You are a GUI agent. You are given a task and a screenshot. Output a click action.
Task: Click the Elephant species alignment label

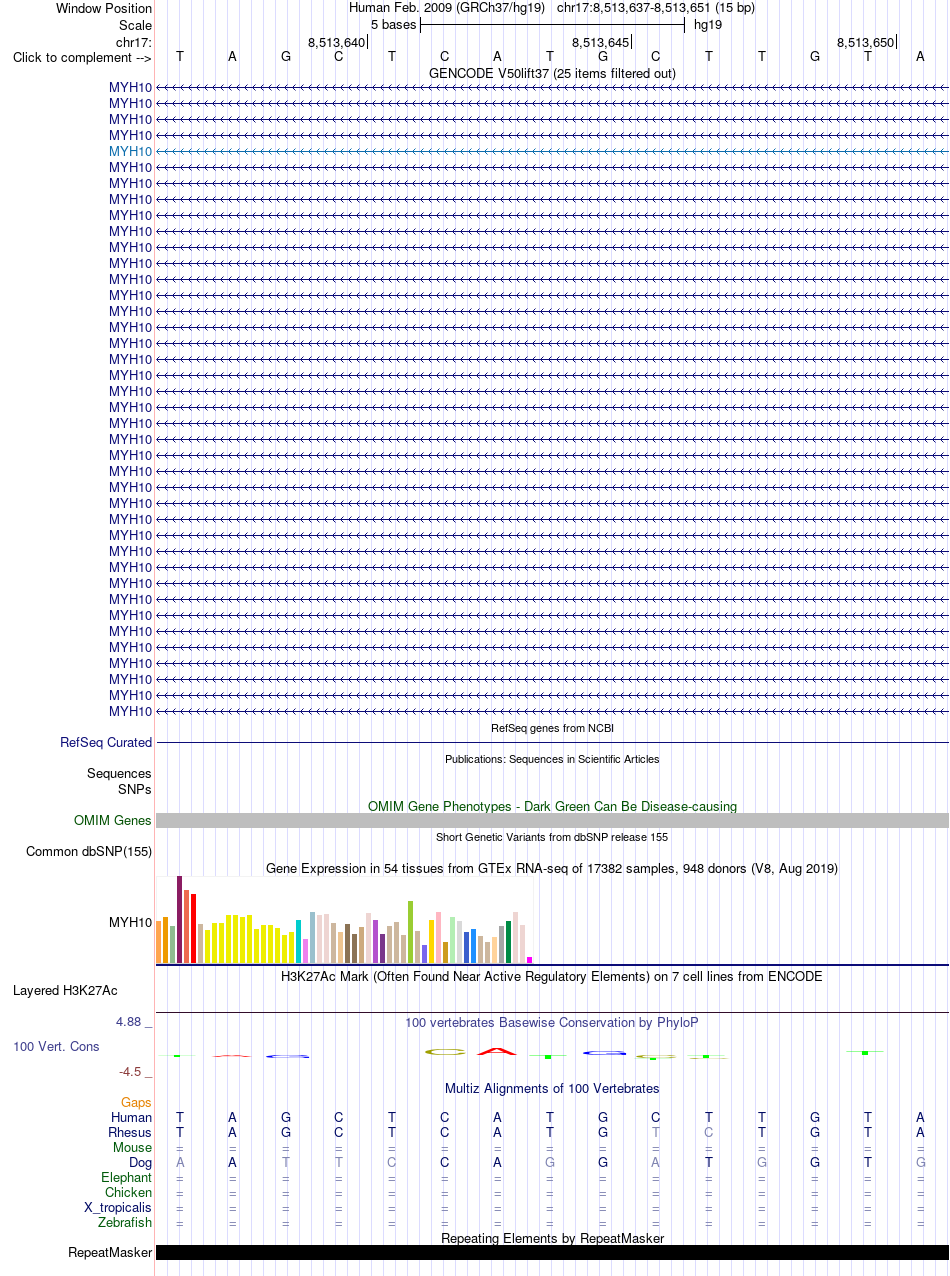[x=126, y=1177]
